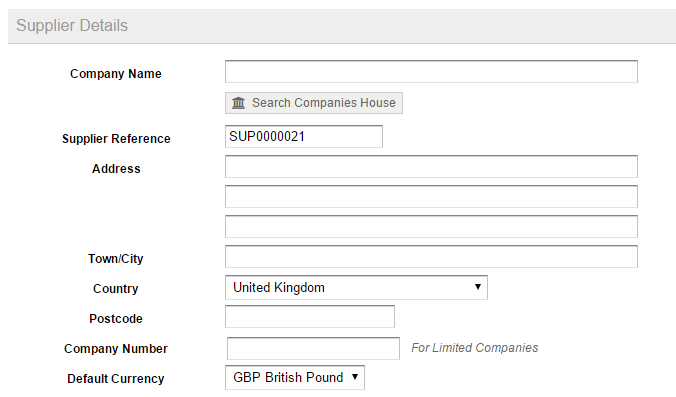Viewport: 676px width, 397px height.
Task: Click the second Address line field
Action: [431, 197]
